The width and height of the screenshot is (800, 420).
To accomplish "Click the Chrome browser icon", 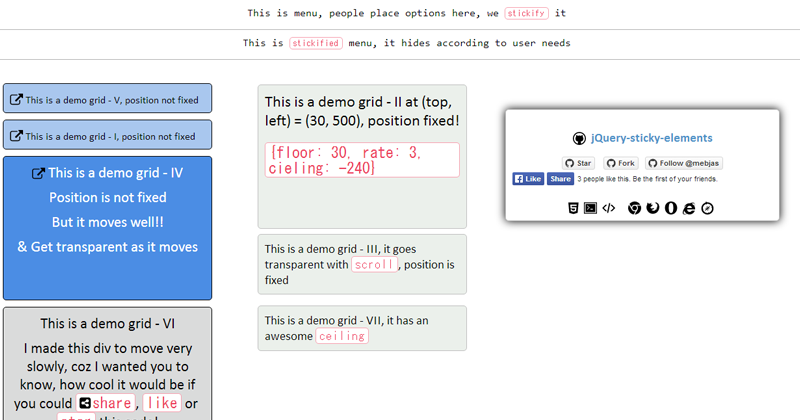I will point(634,208).
